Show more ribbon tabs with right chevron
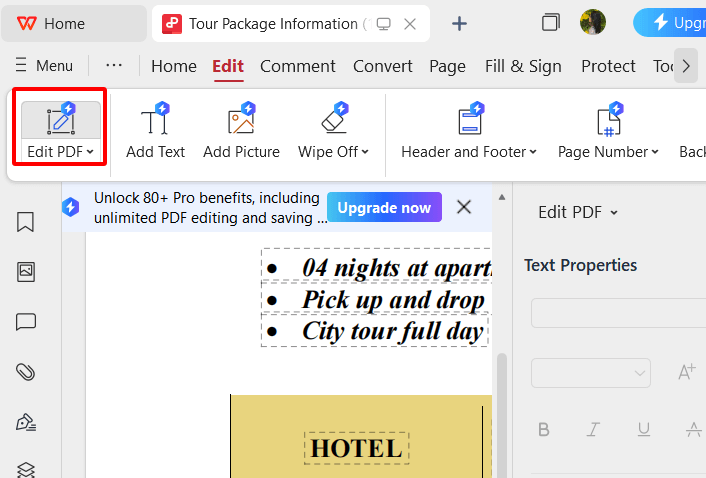Viewport: 706px width, 478px height. pyautogui.click(x=686, y=66)
